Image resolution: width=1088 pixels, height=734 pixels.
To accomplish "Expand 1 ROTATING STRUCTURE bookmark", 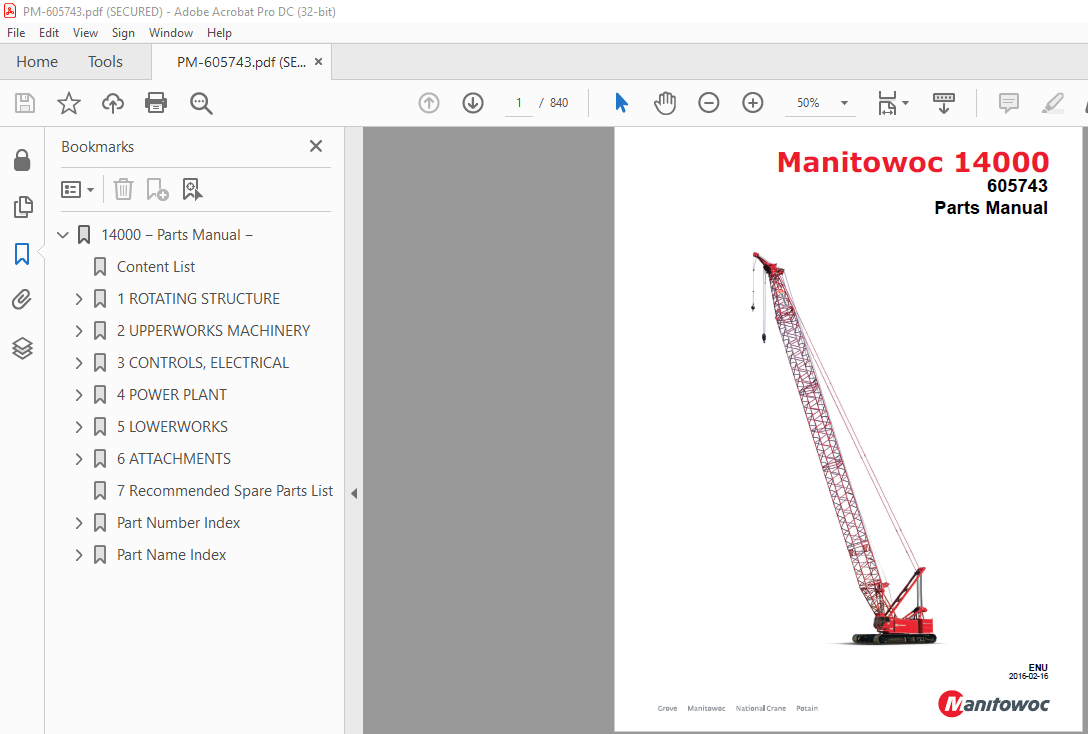I will click(79, 299).
